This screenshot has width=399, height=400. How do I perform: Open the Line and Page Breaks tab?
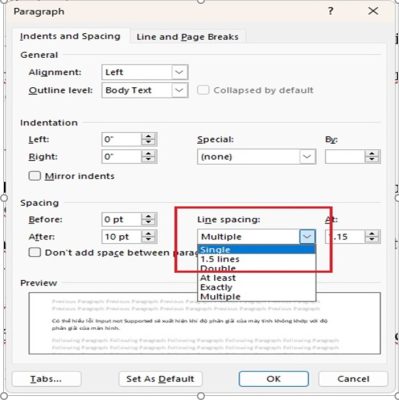pyautogui.click(x=187, y=37)
